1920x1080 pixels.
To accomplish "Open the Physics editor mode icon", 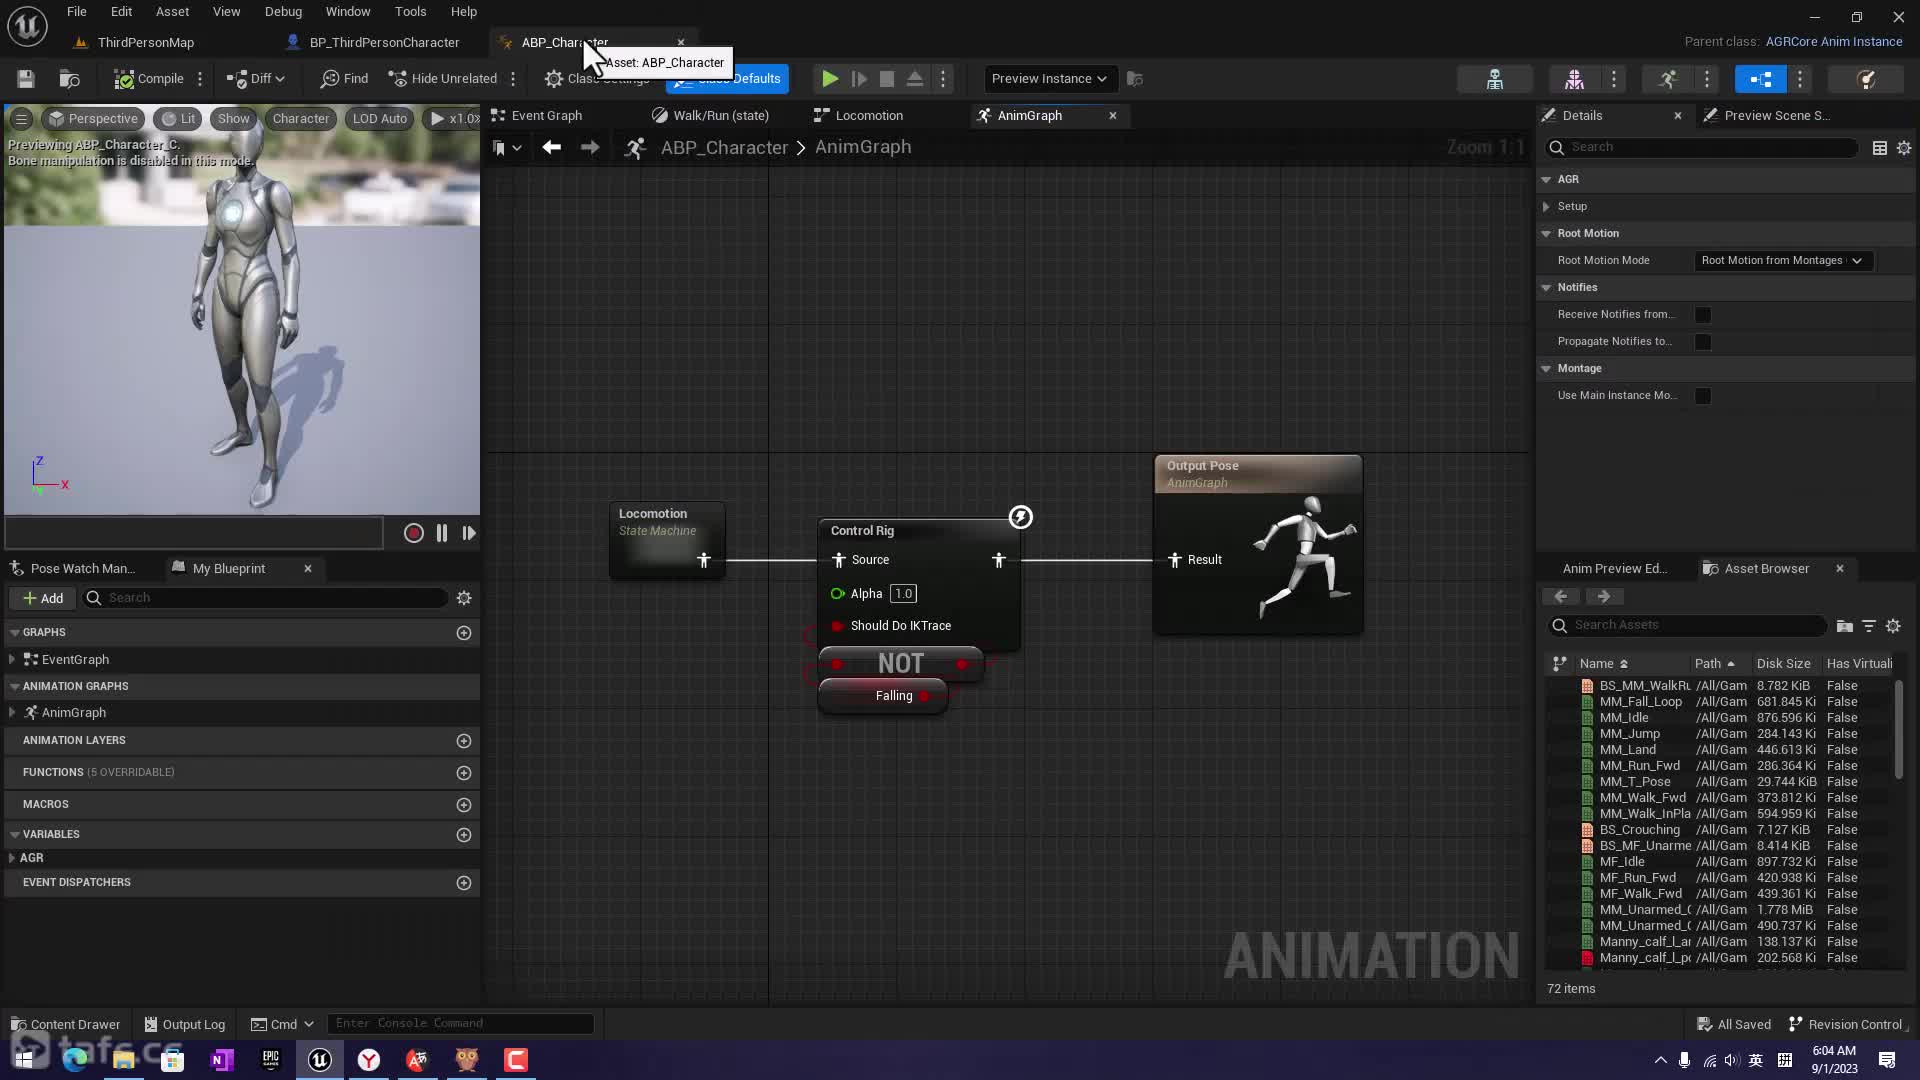I will [x=1866, y=79].
